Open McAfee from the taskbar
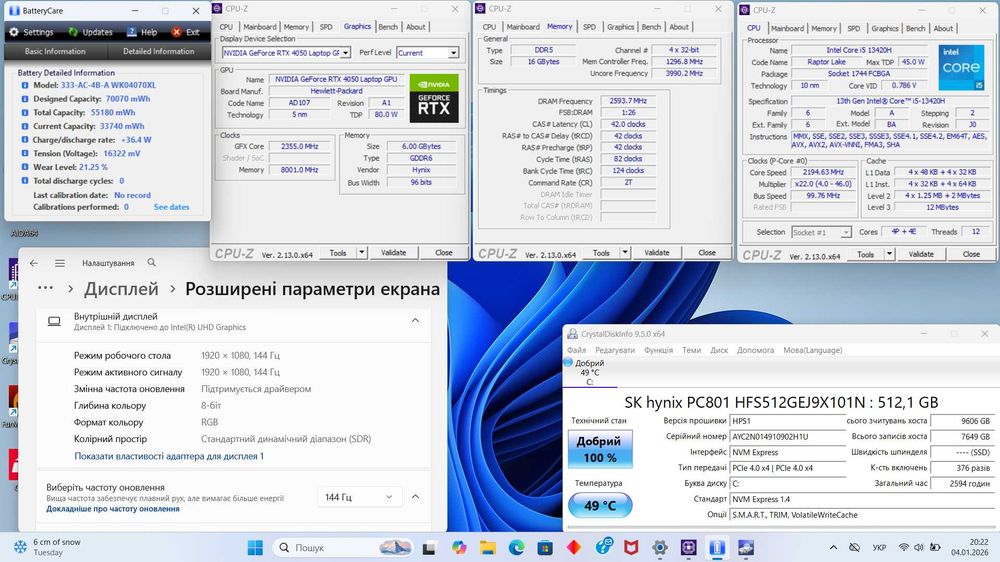The height and width of the screenshot is (562, 1000). (631, 547)
